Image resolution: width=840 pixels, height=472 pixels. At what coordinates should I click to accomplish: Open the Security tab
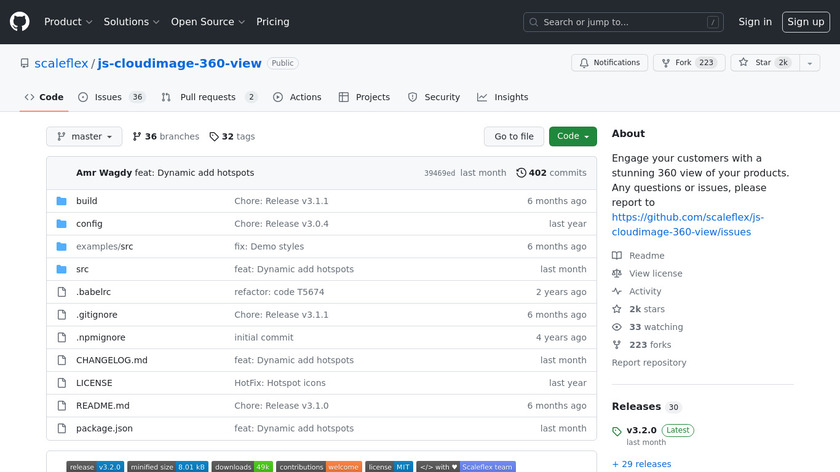tap(434, 97)
